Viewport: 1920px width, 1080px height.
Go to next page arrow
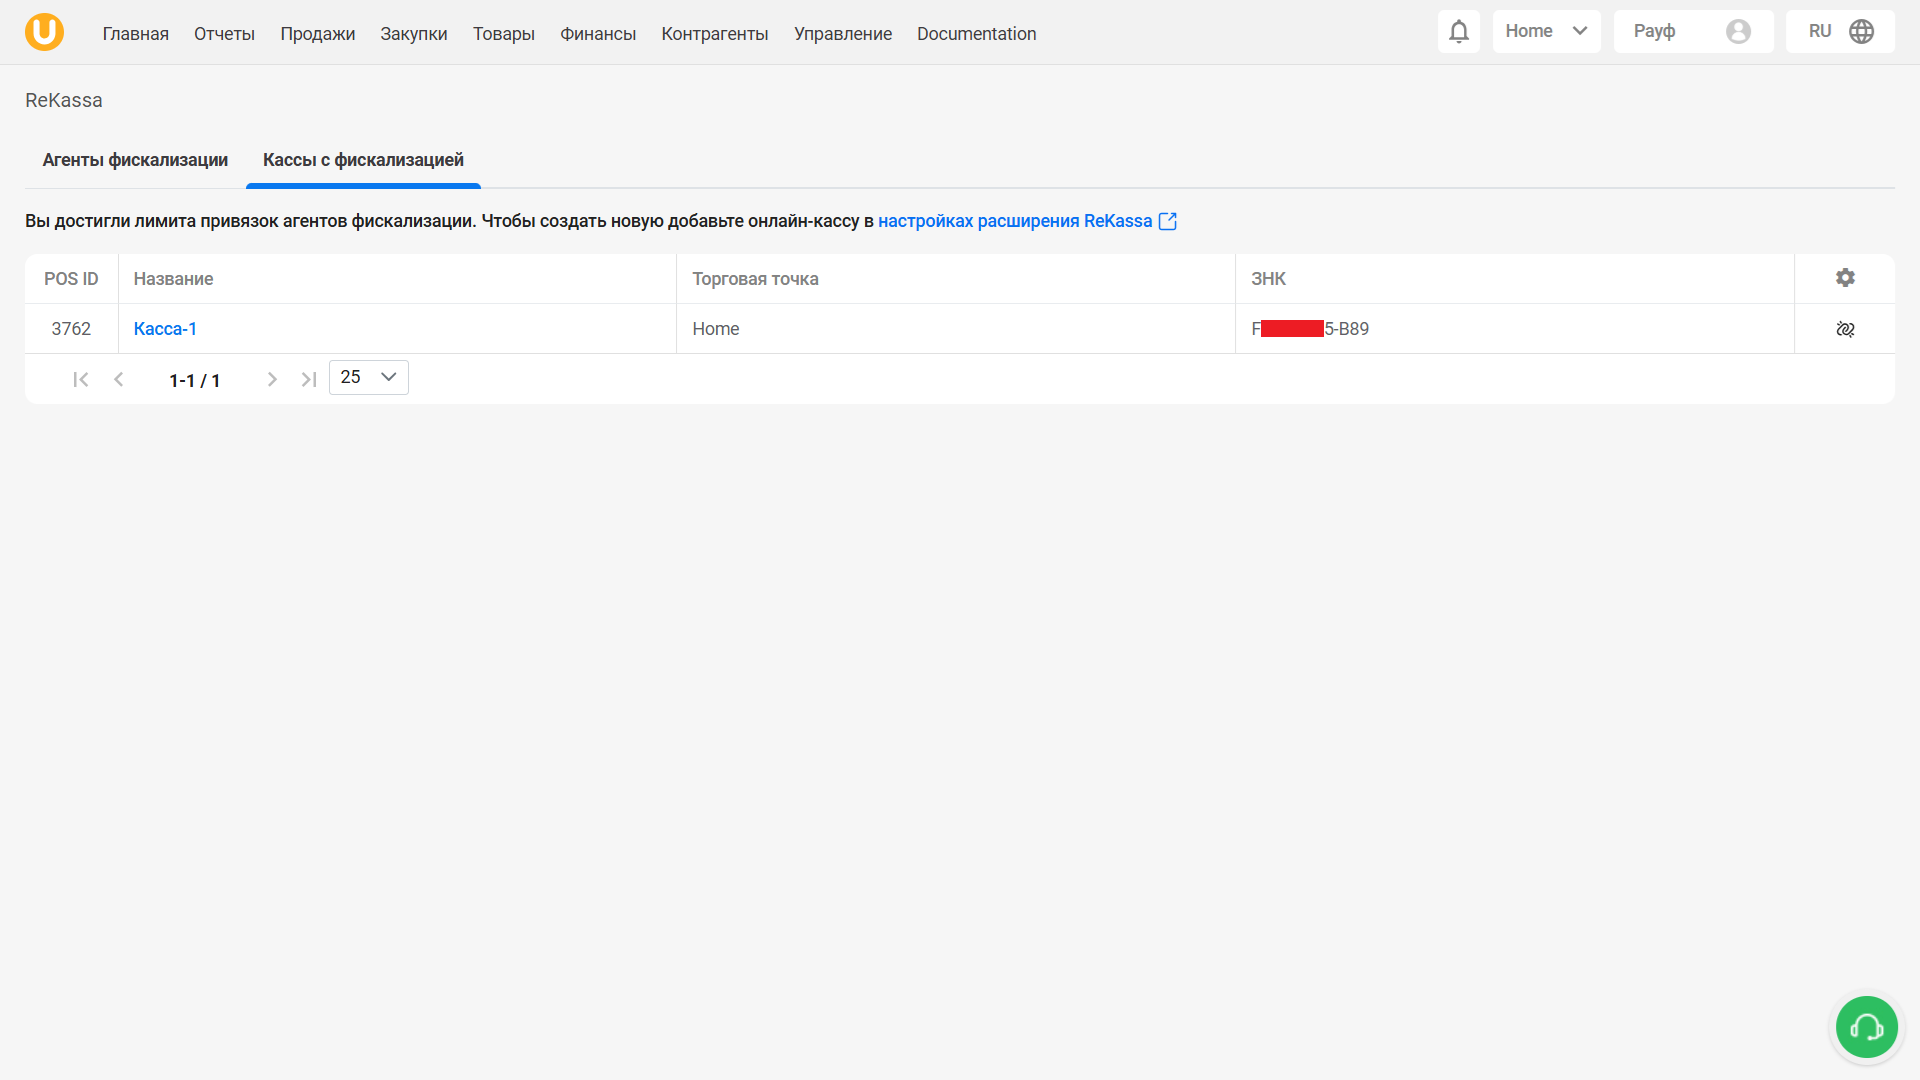click(272, 379)
